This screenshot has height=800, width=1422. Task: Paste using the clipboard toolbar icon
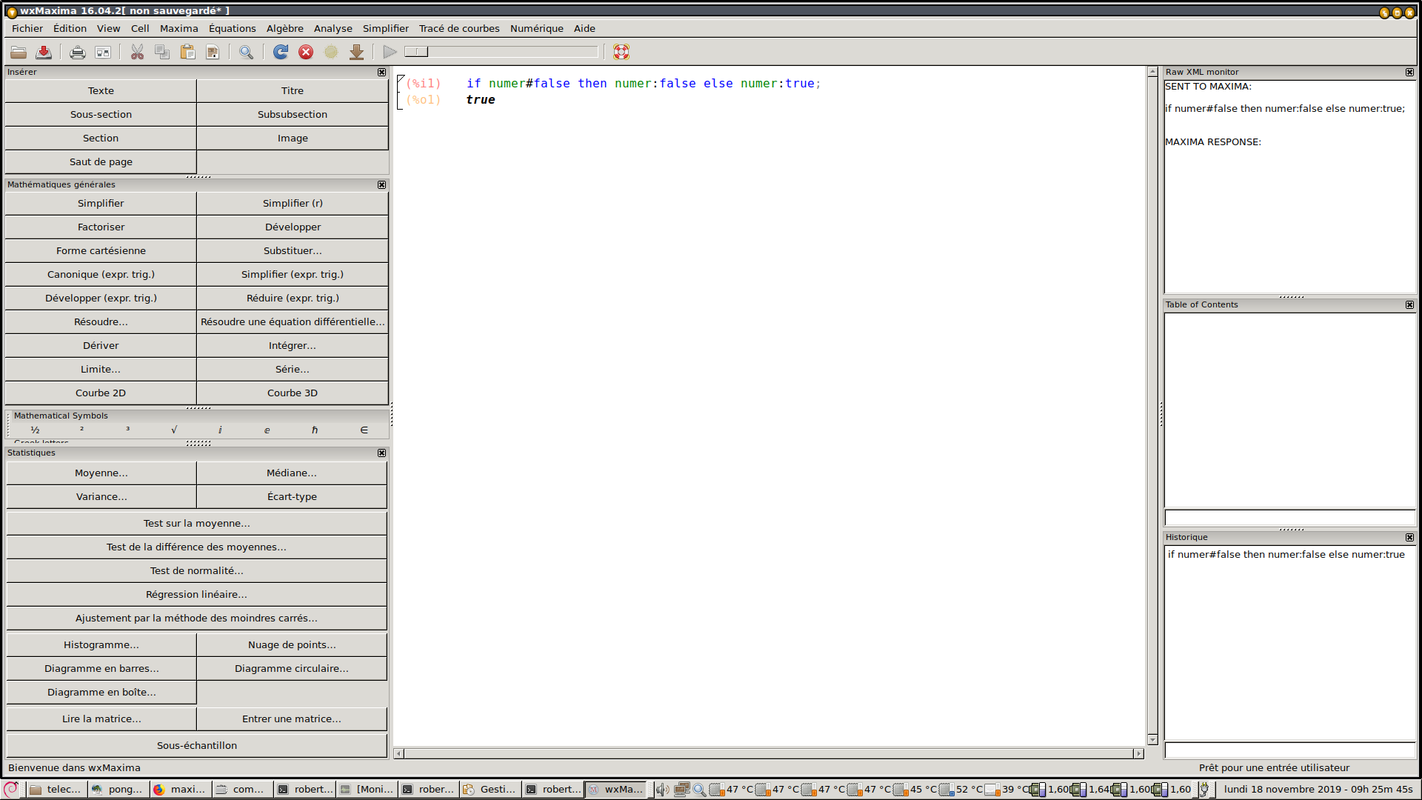pos(187,52)
